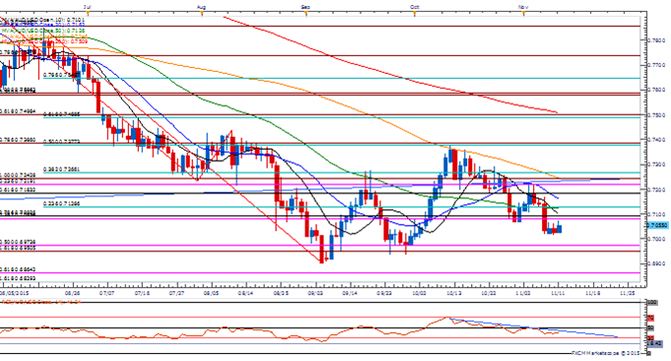Click the 0.500 Fibonacci label near 0.6973

click(17, 242)
